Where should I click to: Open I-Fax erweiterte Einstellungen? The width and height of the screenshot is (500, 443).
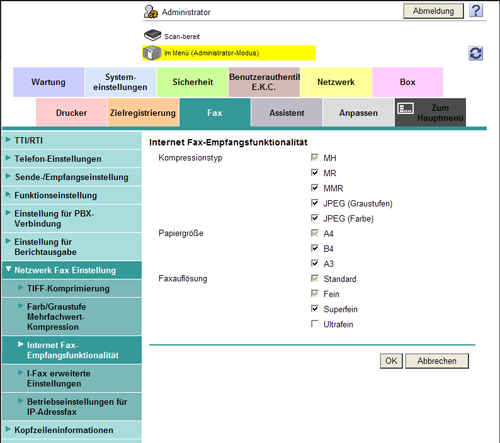click(x=72, y=378)
